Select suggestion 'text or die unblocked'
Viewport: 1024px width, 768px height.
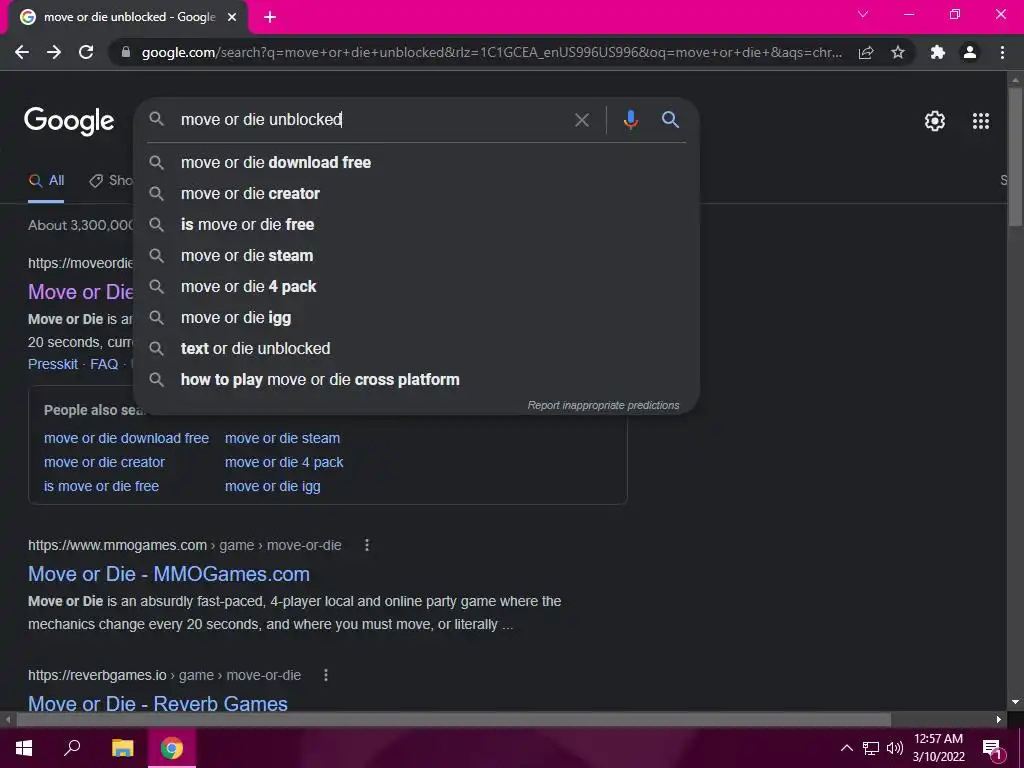tap(416, 349)
